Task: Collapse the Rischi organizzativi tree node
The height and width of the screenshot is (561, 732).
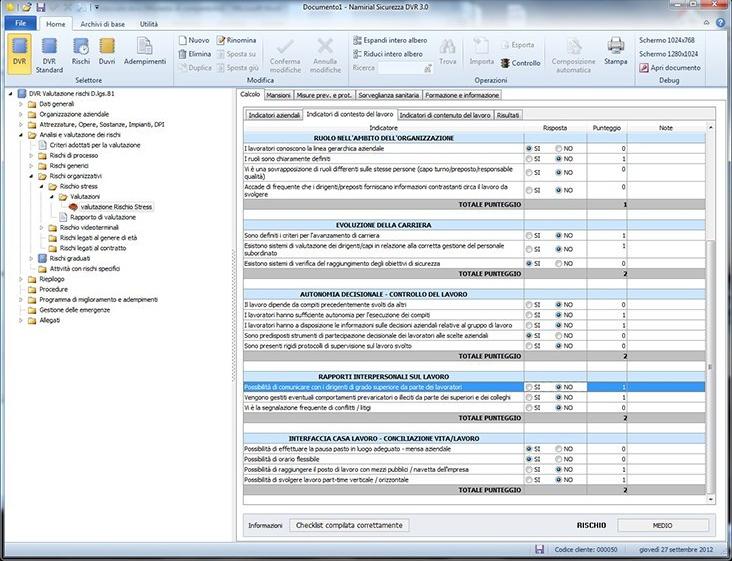Action: click(30, 176)
